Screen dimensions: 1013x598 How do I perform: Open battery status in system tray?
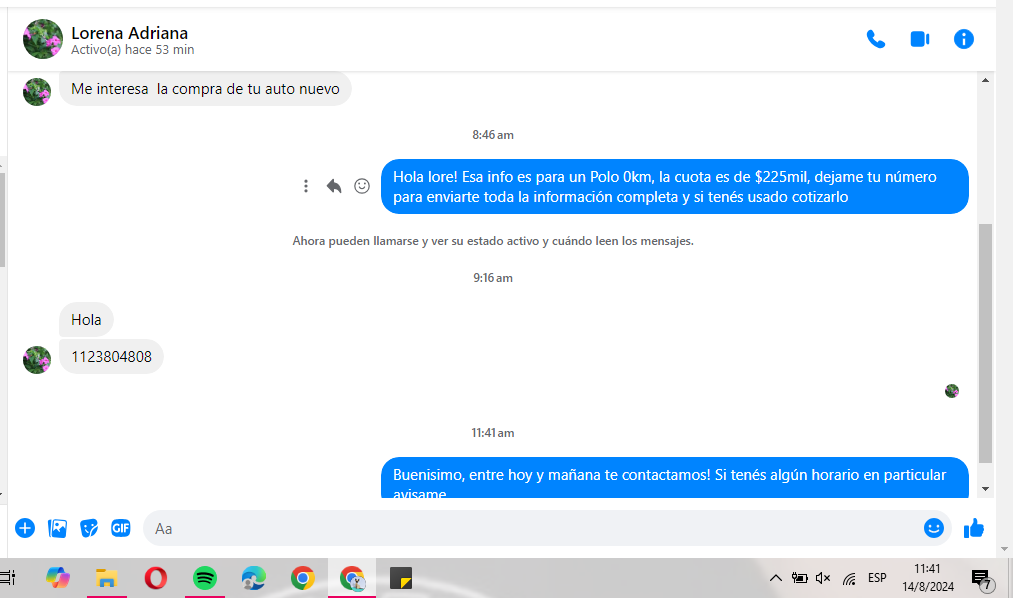(800, 578)
